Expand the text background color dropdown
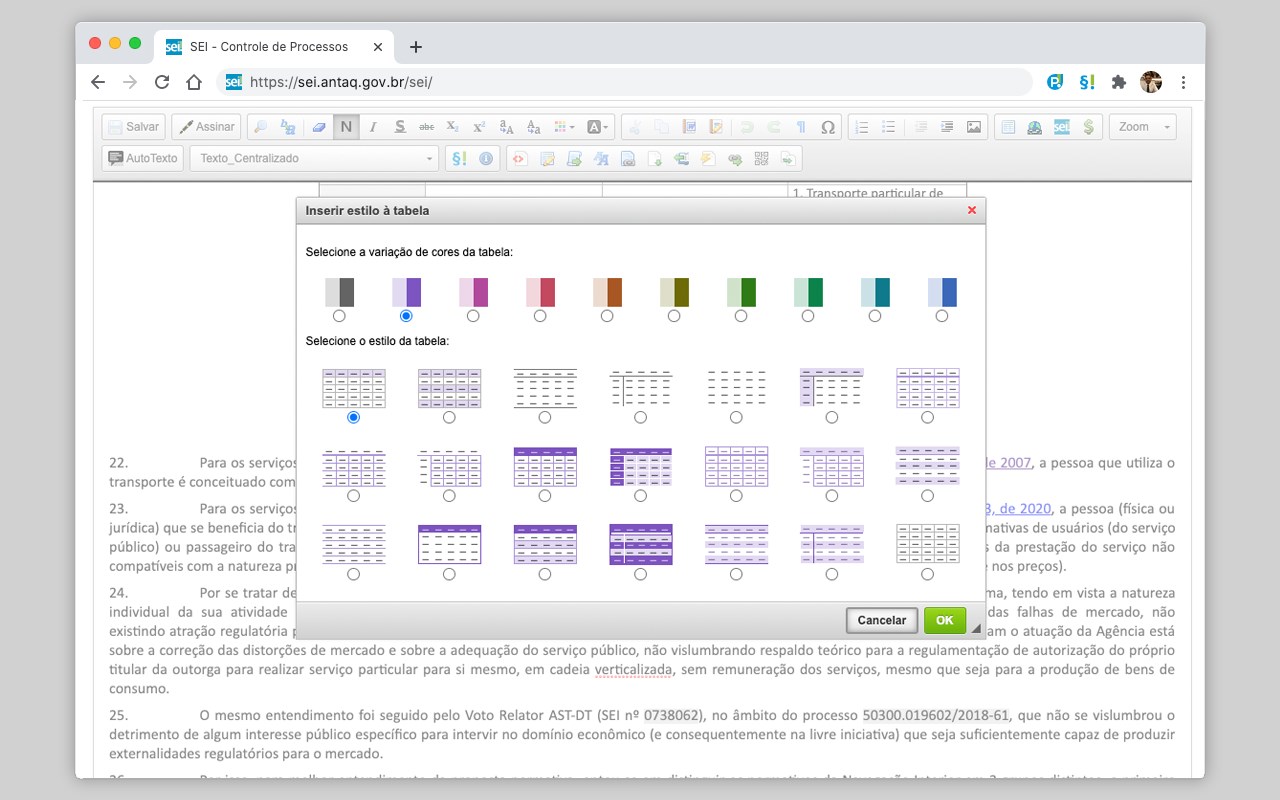Image resolution: width=1280 pixels, height=800 pixels. (x=597, y=127)
